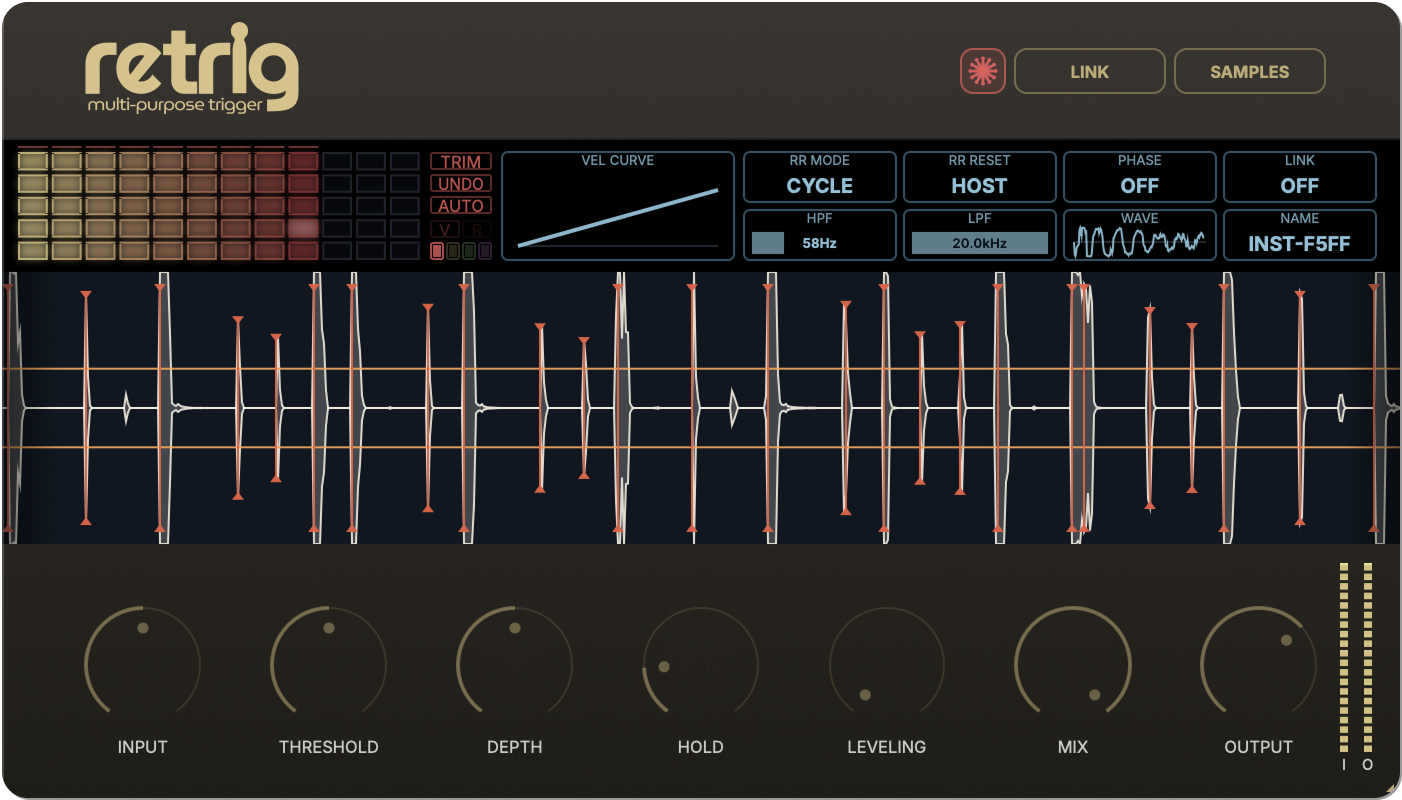Click the TRIM button
Image resolution: width=1402 pixels, height=800 pixels.
coord(461,162)
